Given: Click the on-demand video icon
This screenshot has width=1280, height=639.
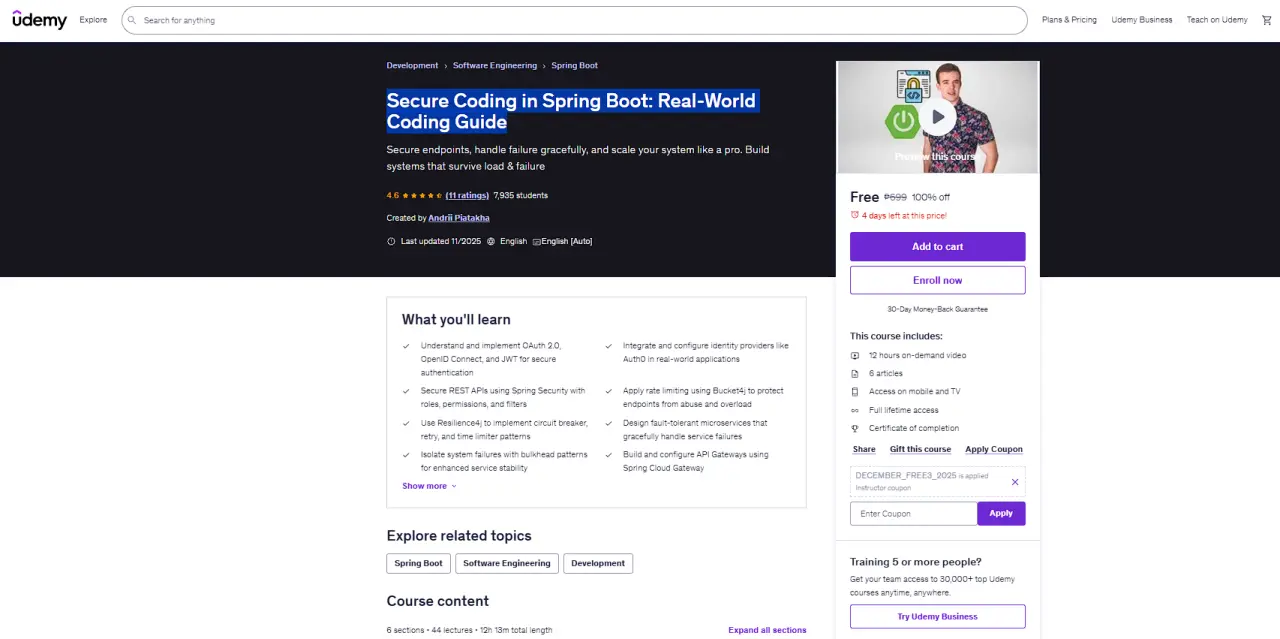Looking at the screenshot, I should tap(855, 356).
